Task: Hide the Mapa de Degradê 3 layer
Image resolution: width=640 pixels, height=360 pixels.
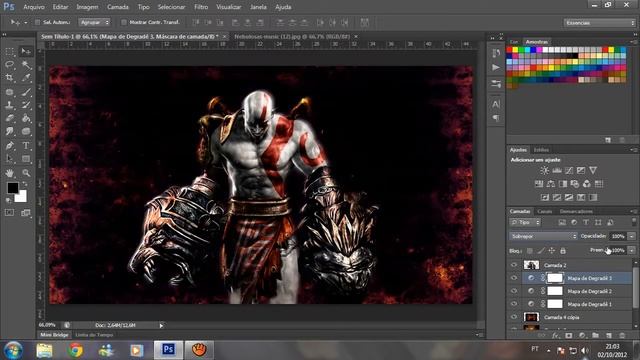Action: coord(514,278)
